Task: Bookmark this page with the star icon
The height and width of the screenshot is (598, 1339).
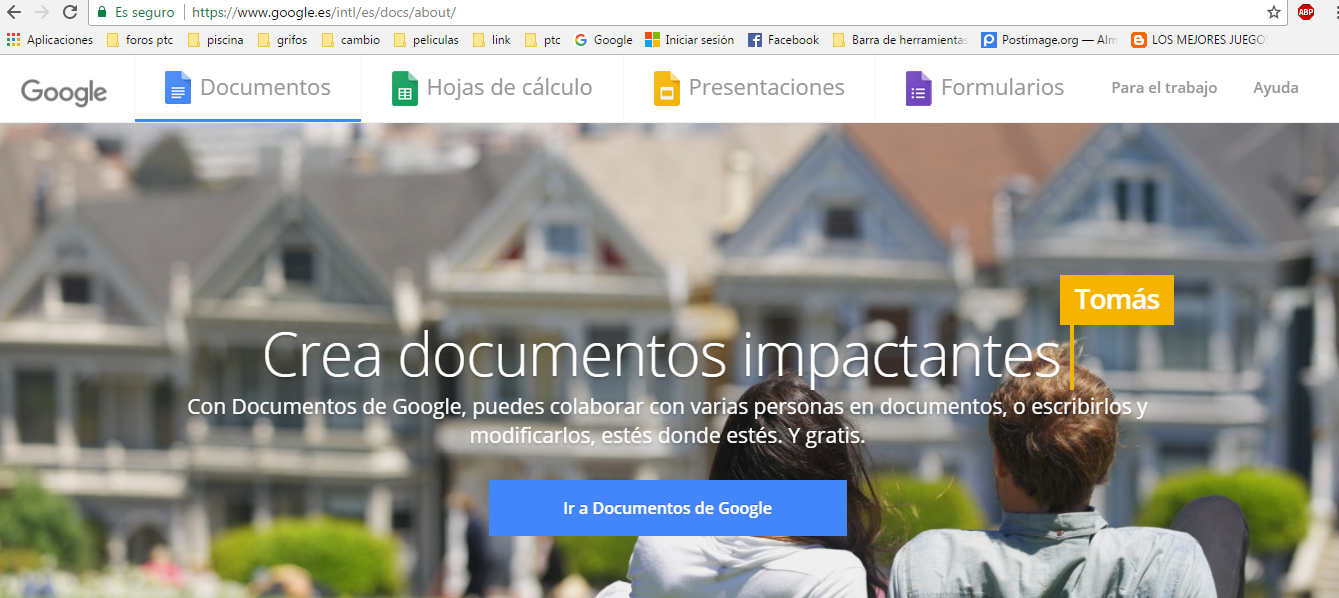Action: [x=1273, y=12]
